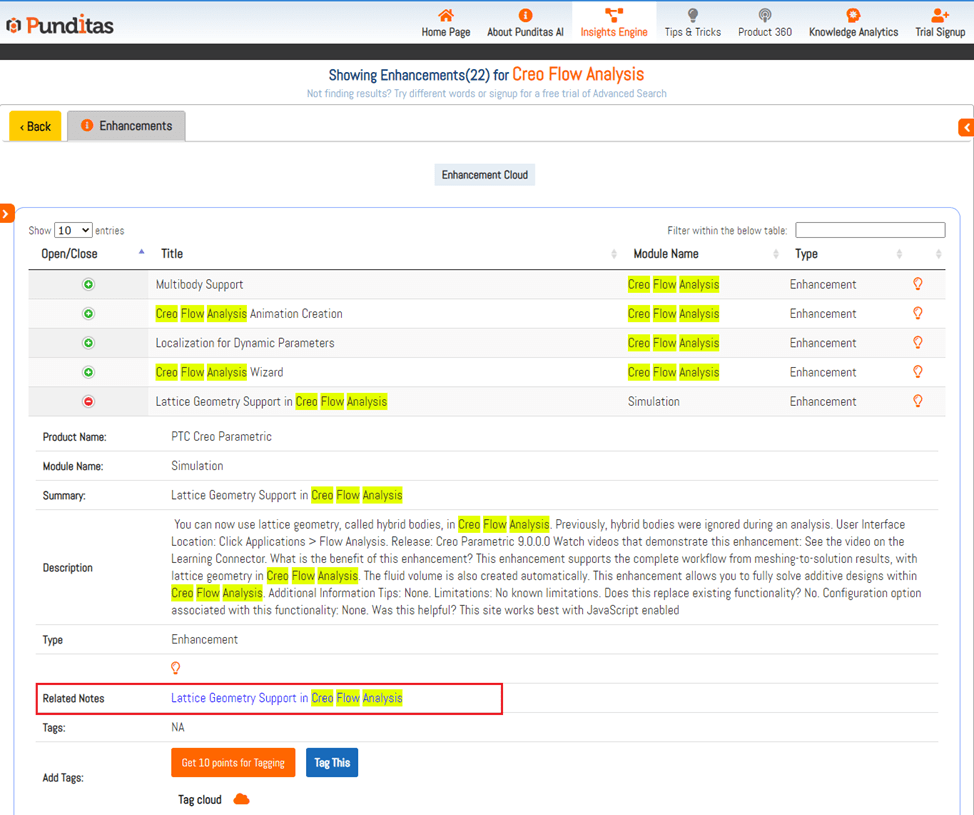Expand the left orange side panel arrow
This screenshot has height=815, width=974.
click(x=7, y=213)
